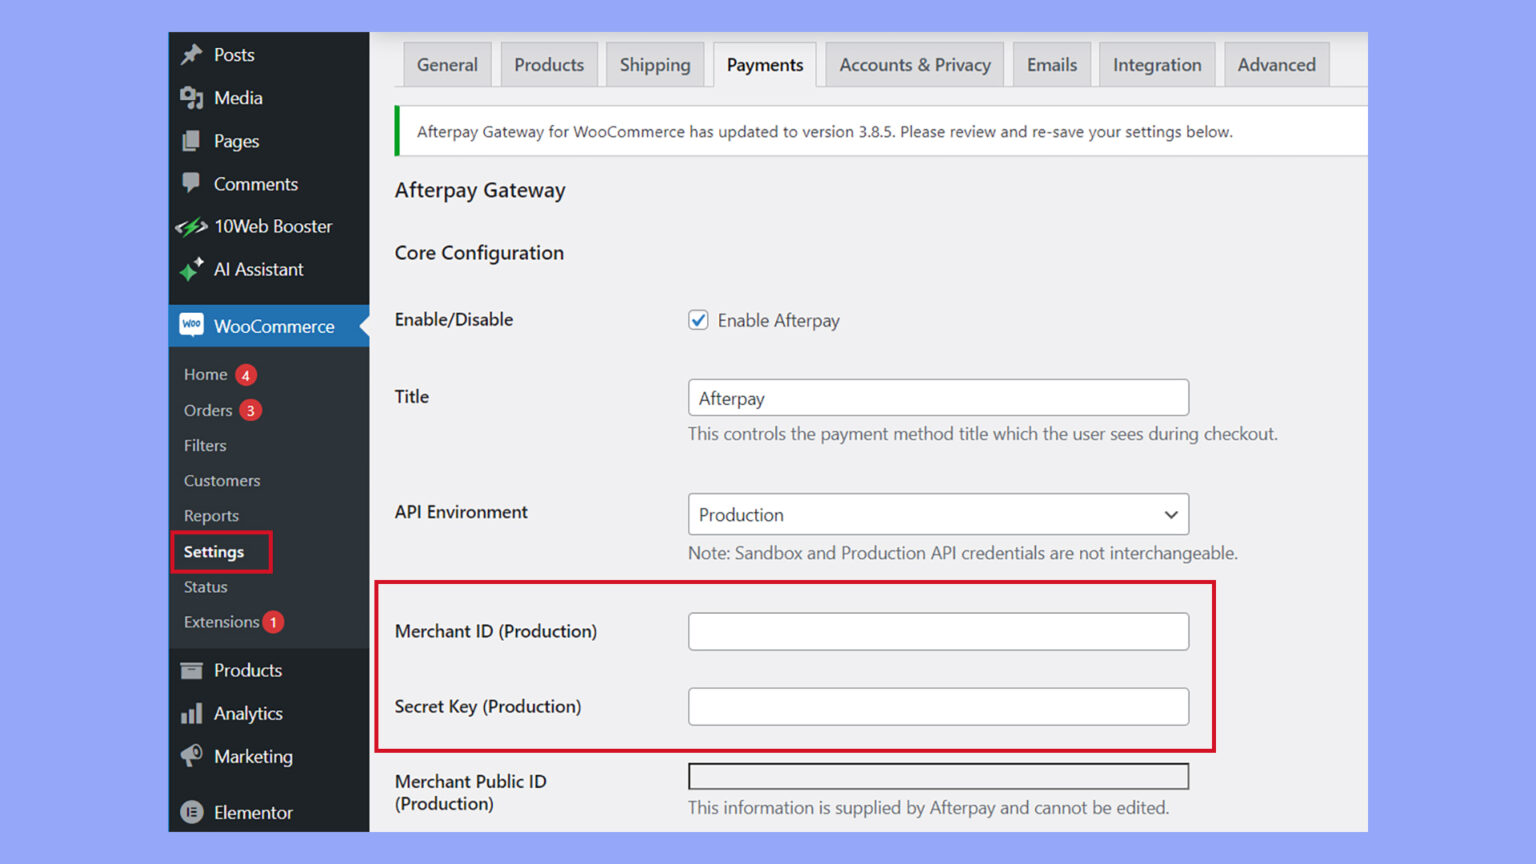Open Pages using its sidebar icon

tap(192, 141)
